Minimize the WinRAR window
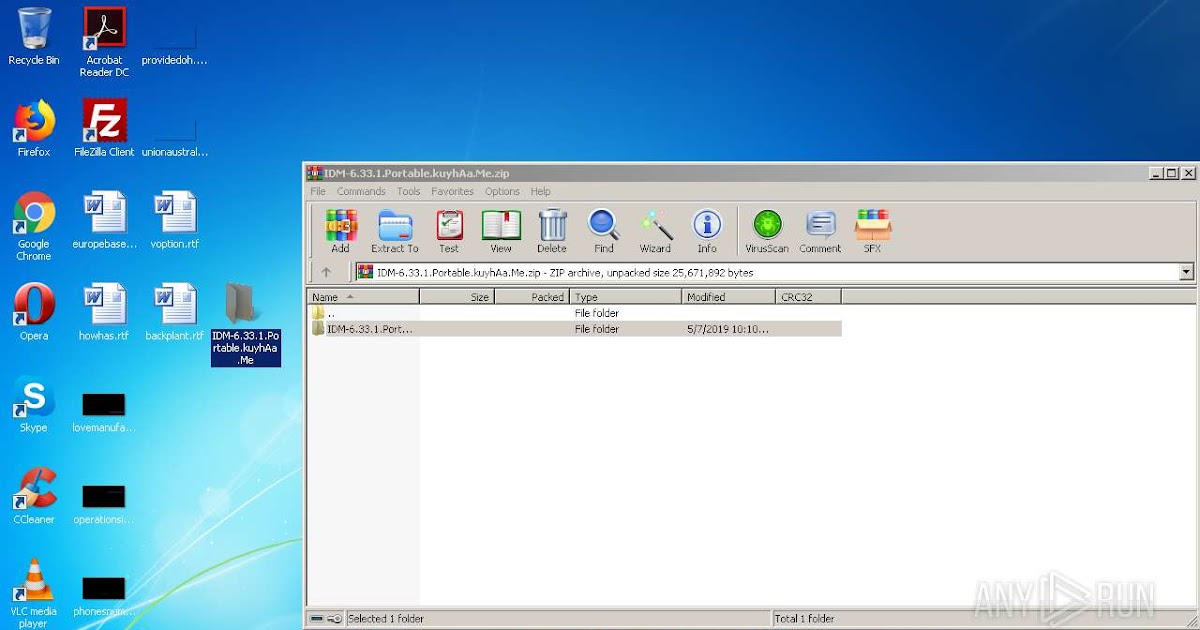The height and width of the screenshot is (630, 1200). 1156,173
